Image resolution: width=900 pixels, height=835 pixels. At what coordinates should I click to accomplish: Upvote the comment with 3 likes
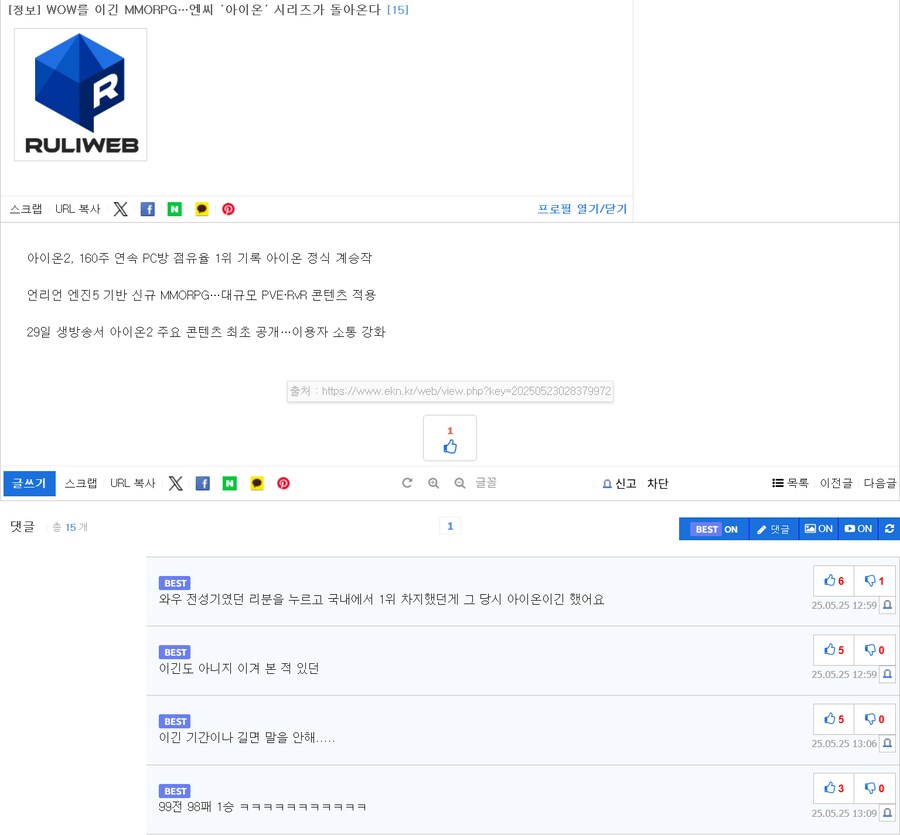[x=834, y=788]
